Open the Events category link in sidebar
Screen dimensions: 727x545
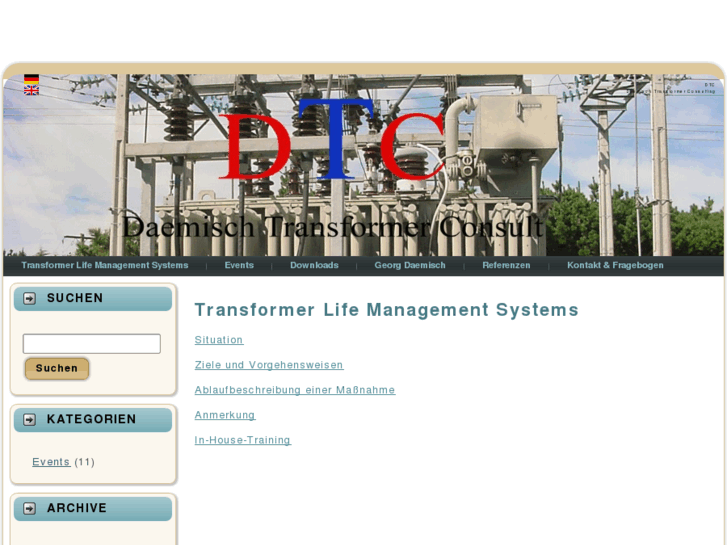pyautogui.click(x=51, y=462)
